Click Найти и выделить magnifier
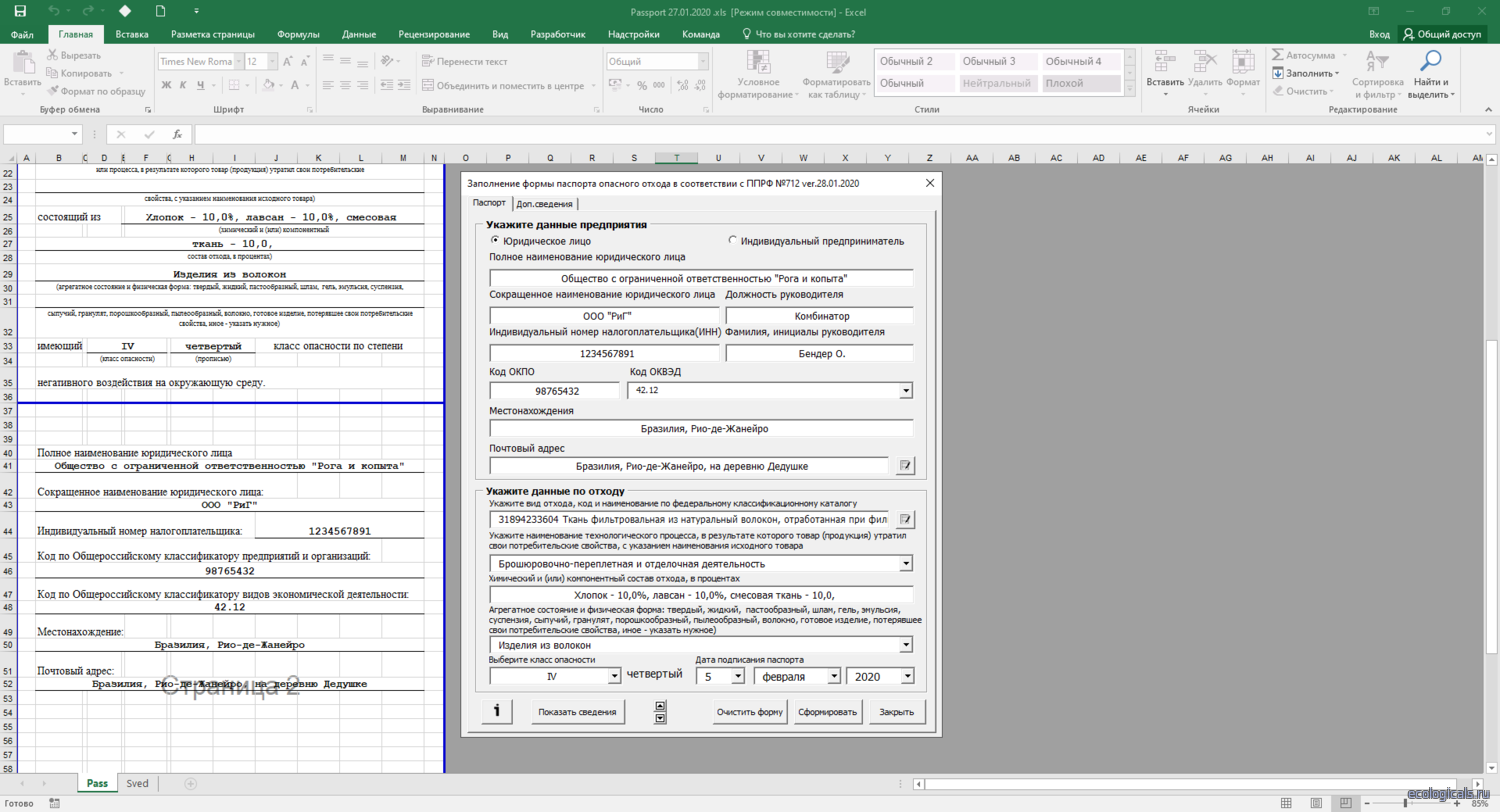1500x812 pixels. [1431, 62]
